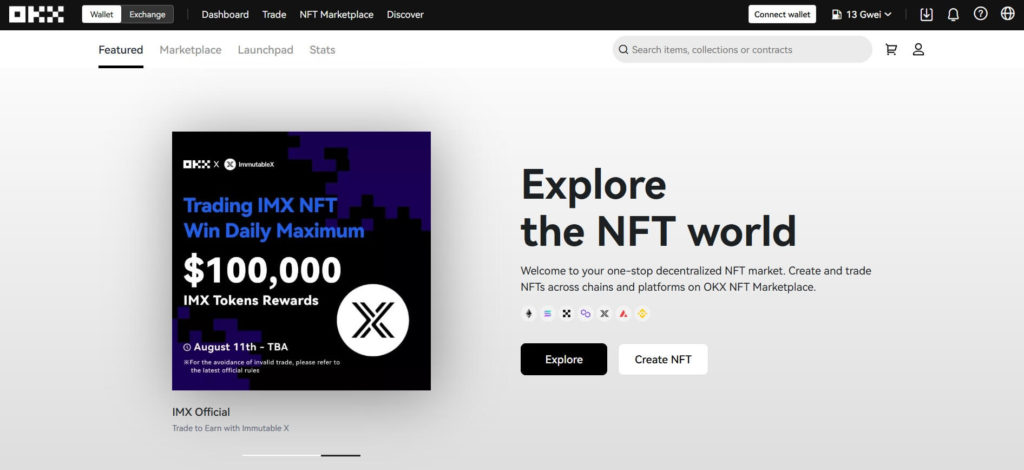Open the Trade menu
1024x470 pixels.
click(274, 14)
